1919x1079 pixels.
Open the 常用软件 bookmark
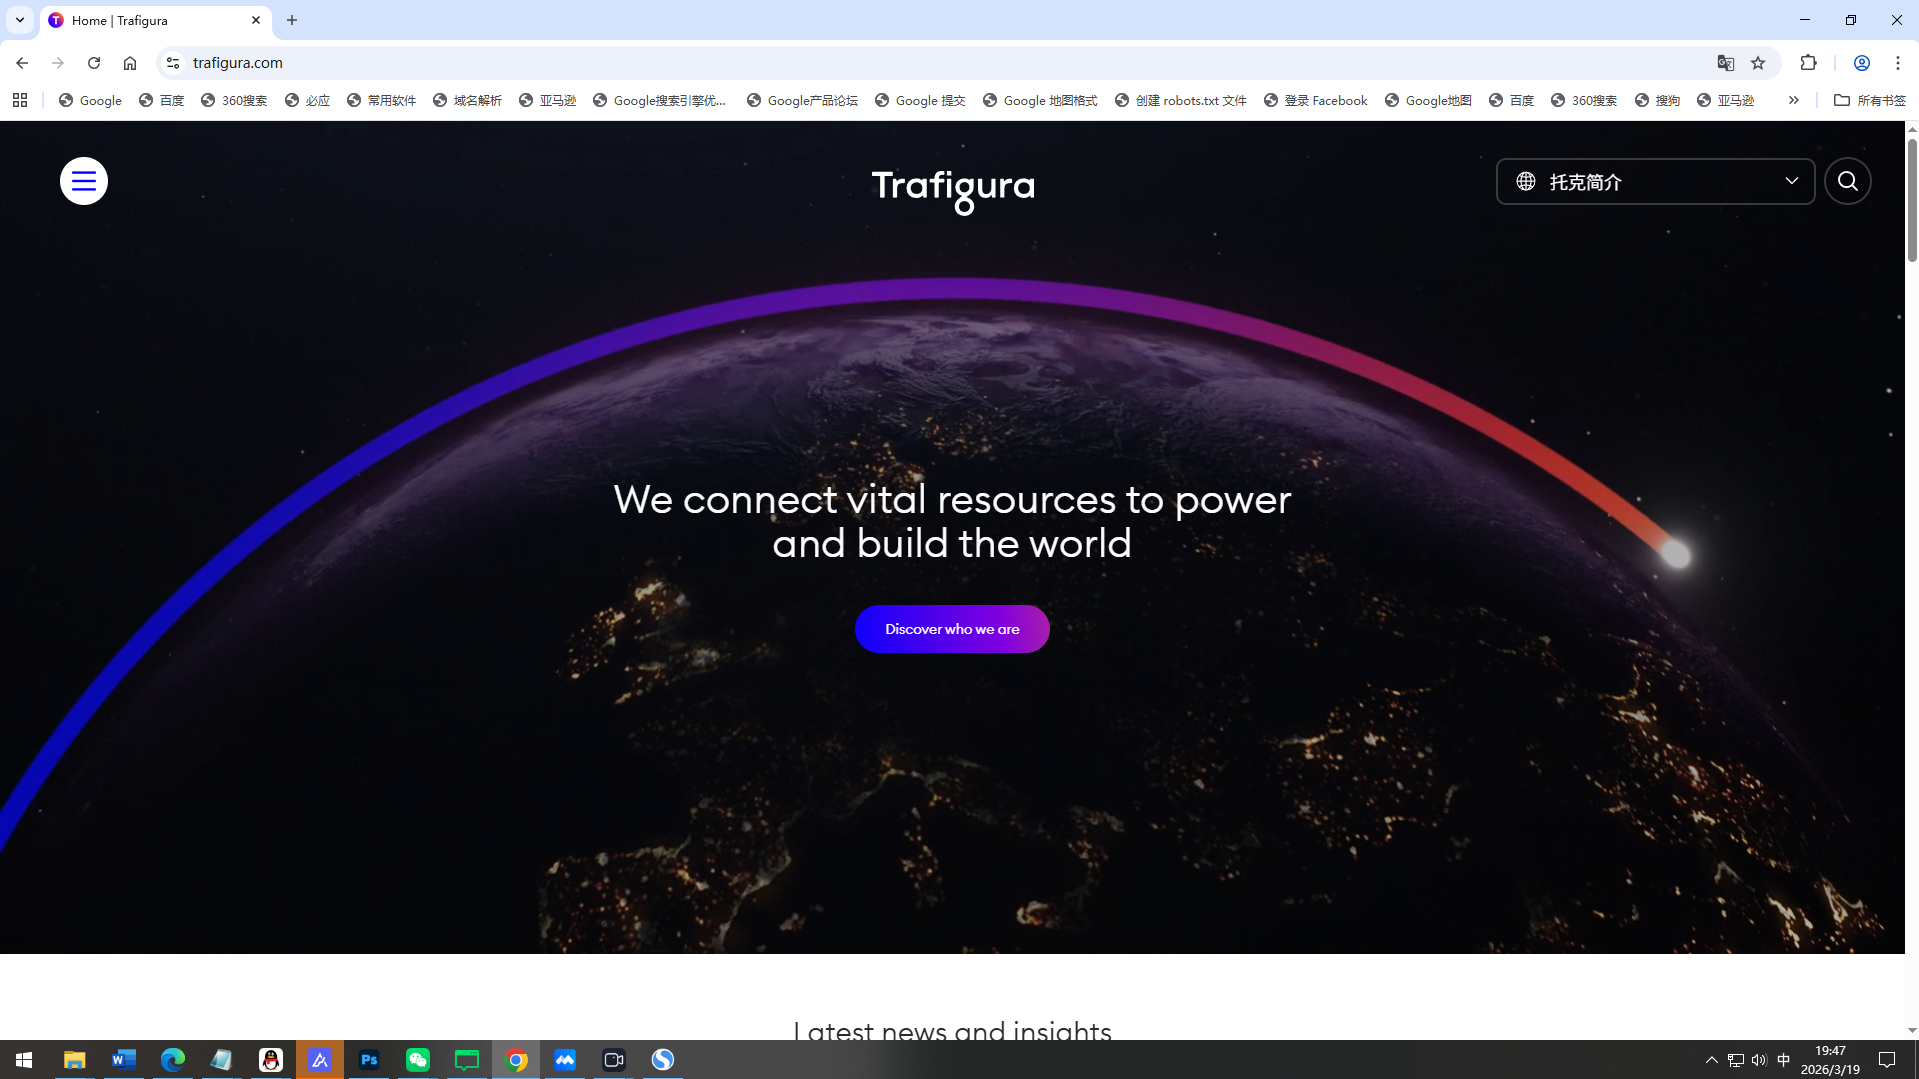(x=381, y=100)
